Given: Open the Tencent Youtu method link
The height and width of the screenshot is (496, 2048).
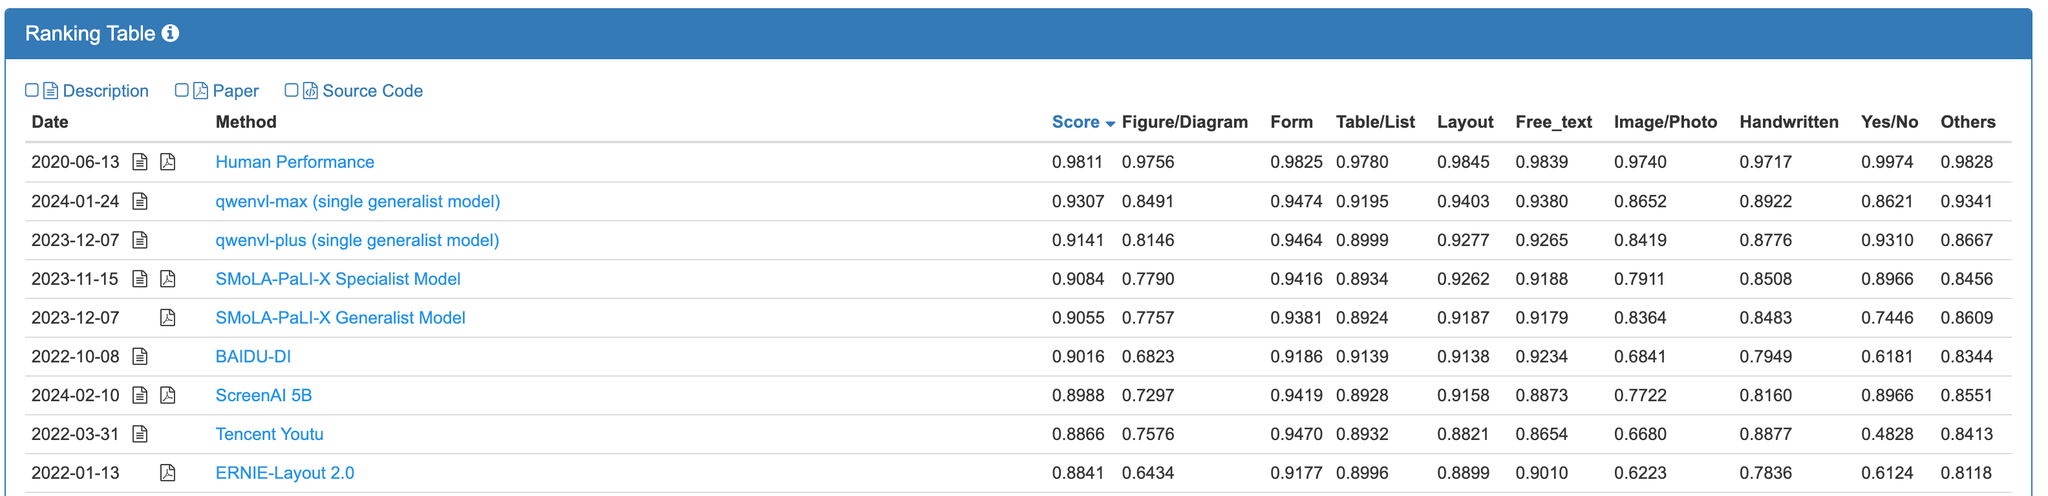Looking at the screenshot, I should 269,434.
